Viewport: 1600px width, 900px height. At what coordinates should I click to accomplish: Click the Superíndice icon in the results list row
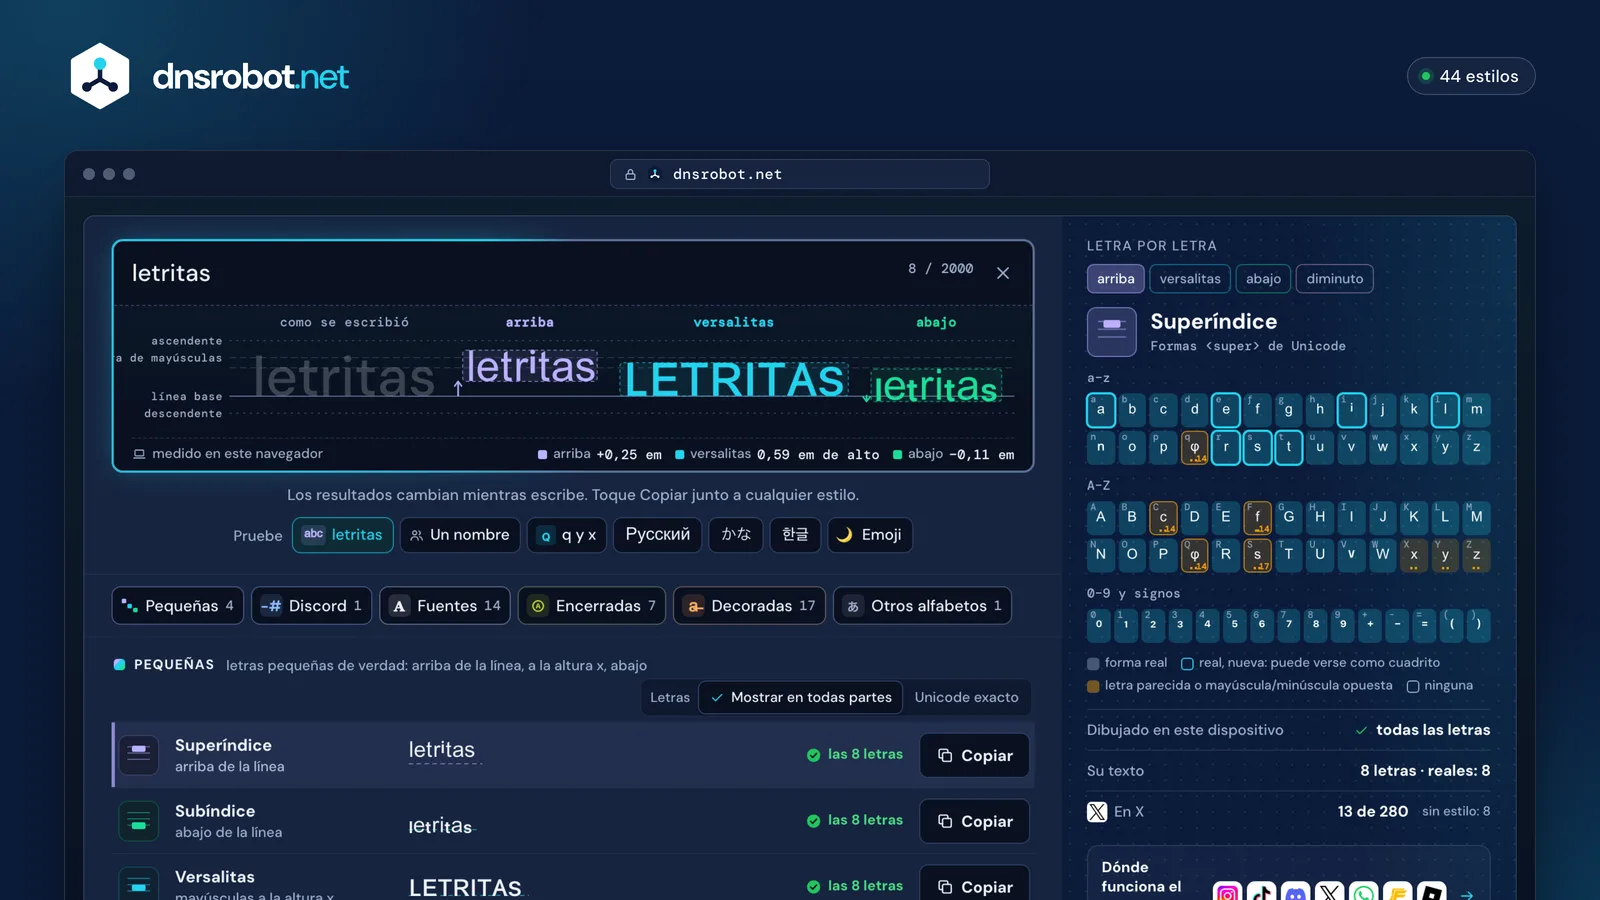[139, 754]
